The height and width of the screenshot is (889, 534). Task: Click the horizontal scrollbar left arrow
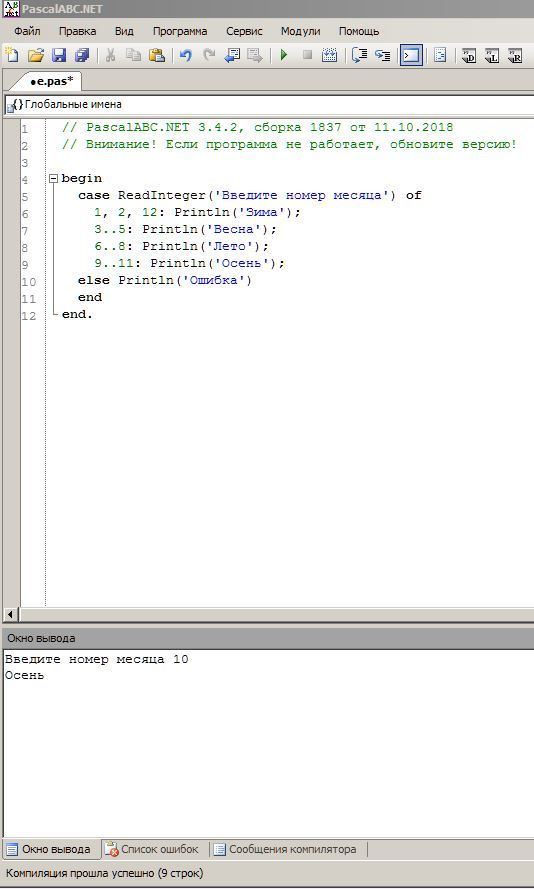click(x=10, y=614)
